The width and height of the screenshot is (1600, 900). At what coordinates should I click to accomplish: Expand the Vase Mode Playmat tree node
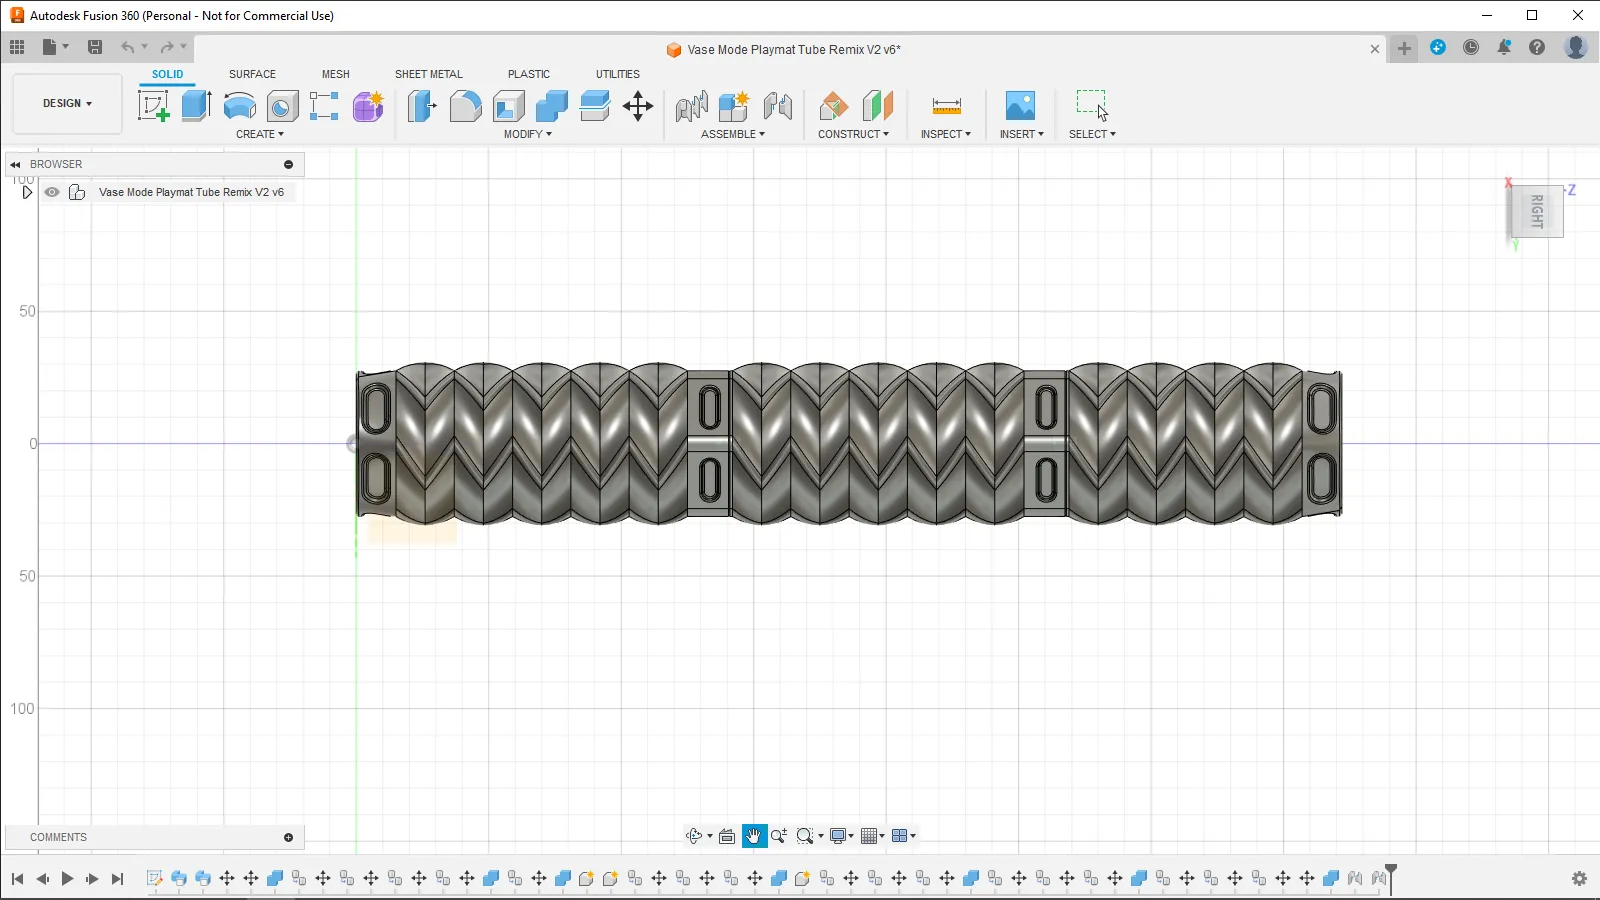27,192
